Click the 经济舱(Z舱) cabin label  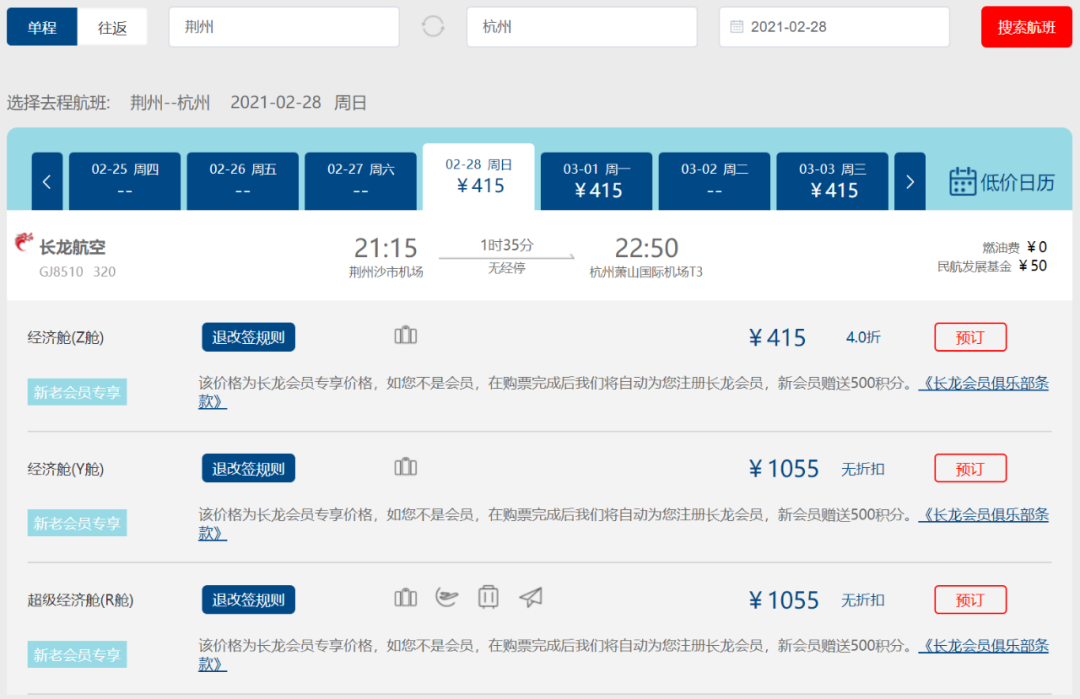pos(65,337)
